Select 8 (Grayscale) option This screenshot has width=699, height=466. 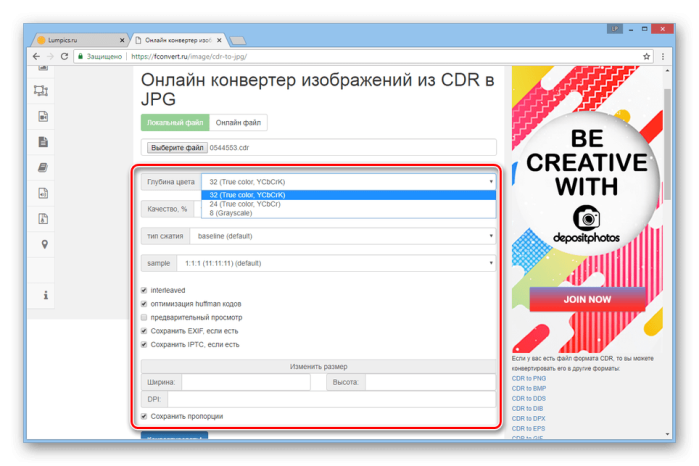click(x=349, y=213)
